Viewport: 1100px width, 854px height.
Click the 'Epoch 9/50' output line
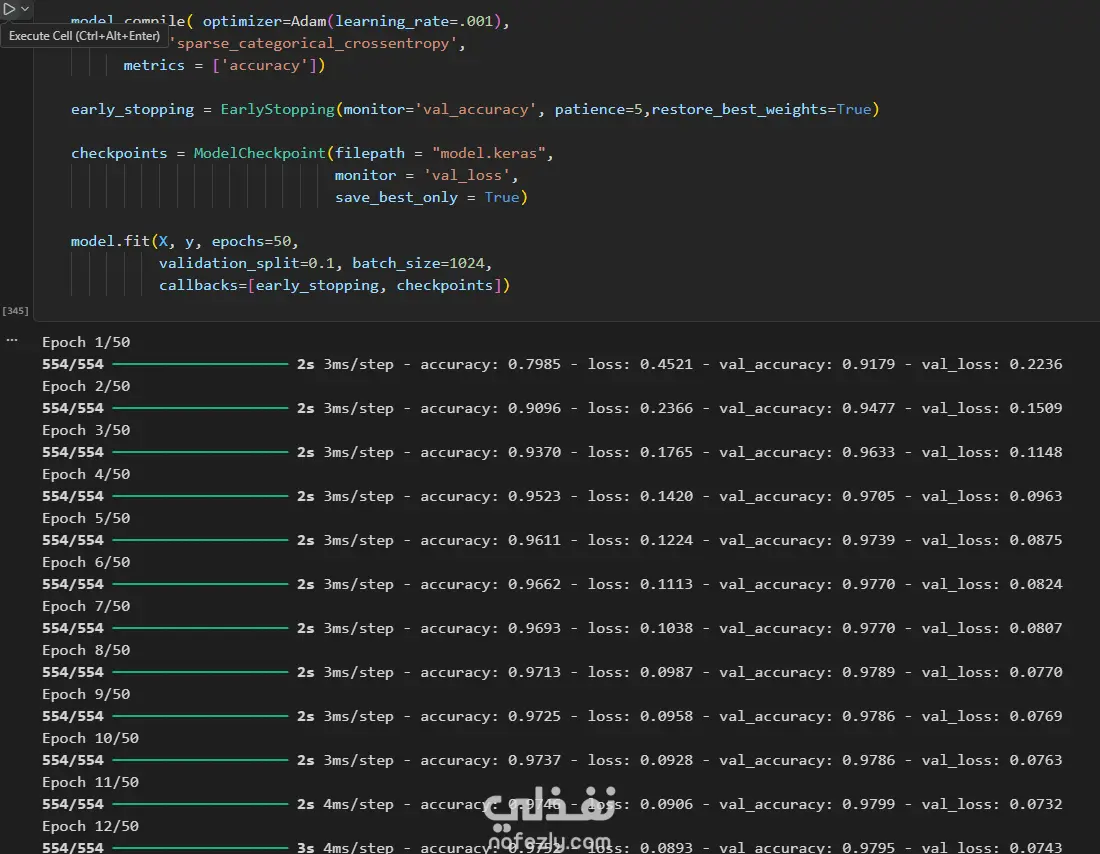click(86, 695)
